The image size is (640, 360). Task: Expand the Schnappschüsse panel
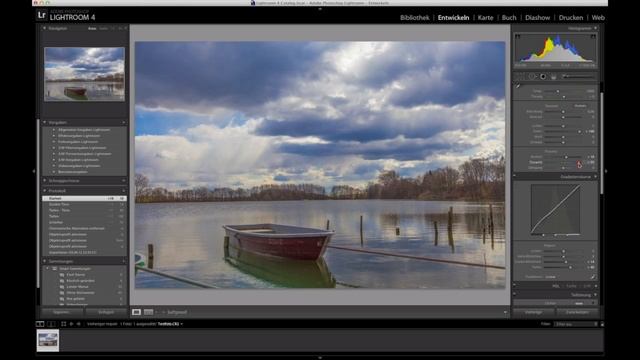point(44,180)
